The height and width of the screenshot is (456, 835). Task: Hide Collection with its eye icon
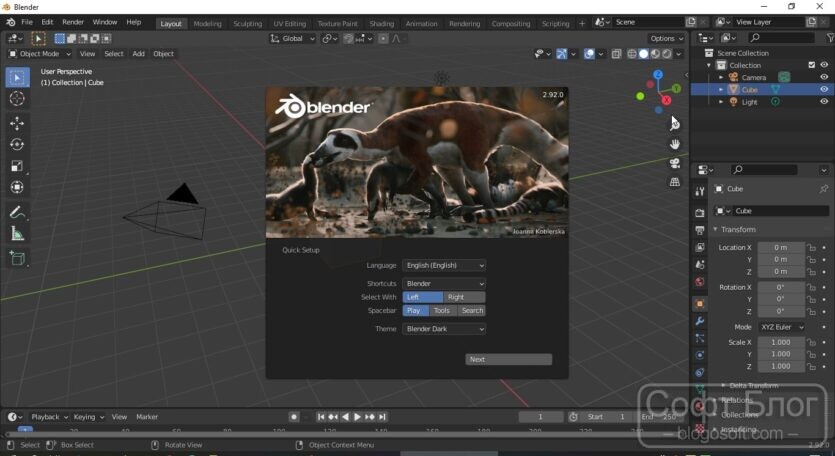tap(824, 65)
